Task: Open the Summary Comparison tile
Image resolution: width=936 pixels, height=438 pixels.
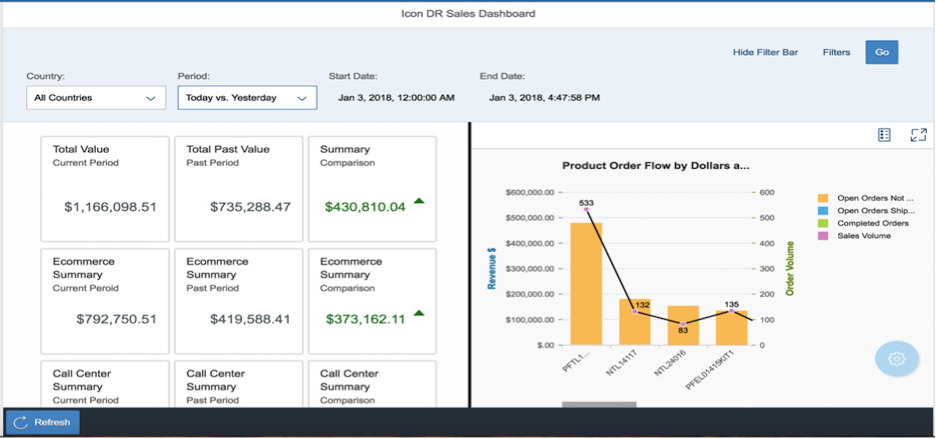Action: 372,189
